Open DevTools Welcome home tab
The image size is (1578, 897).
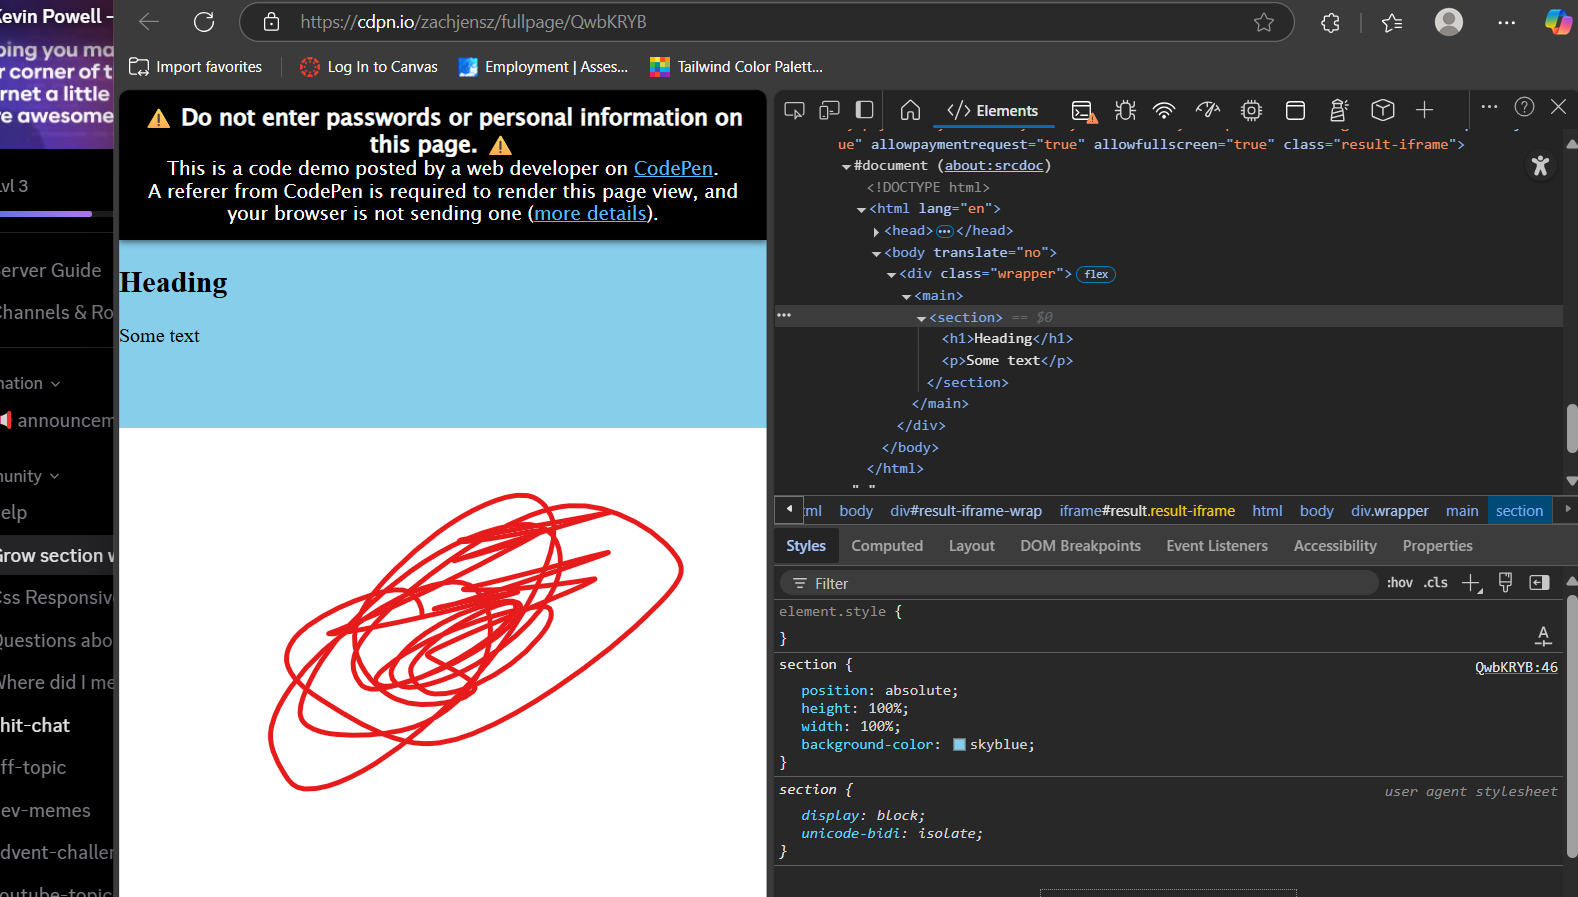pos(910,110)
